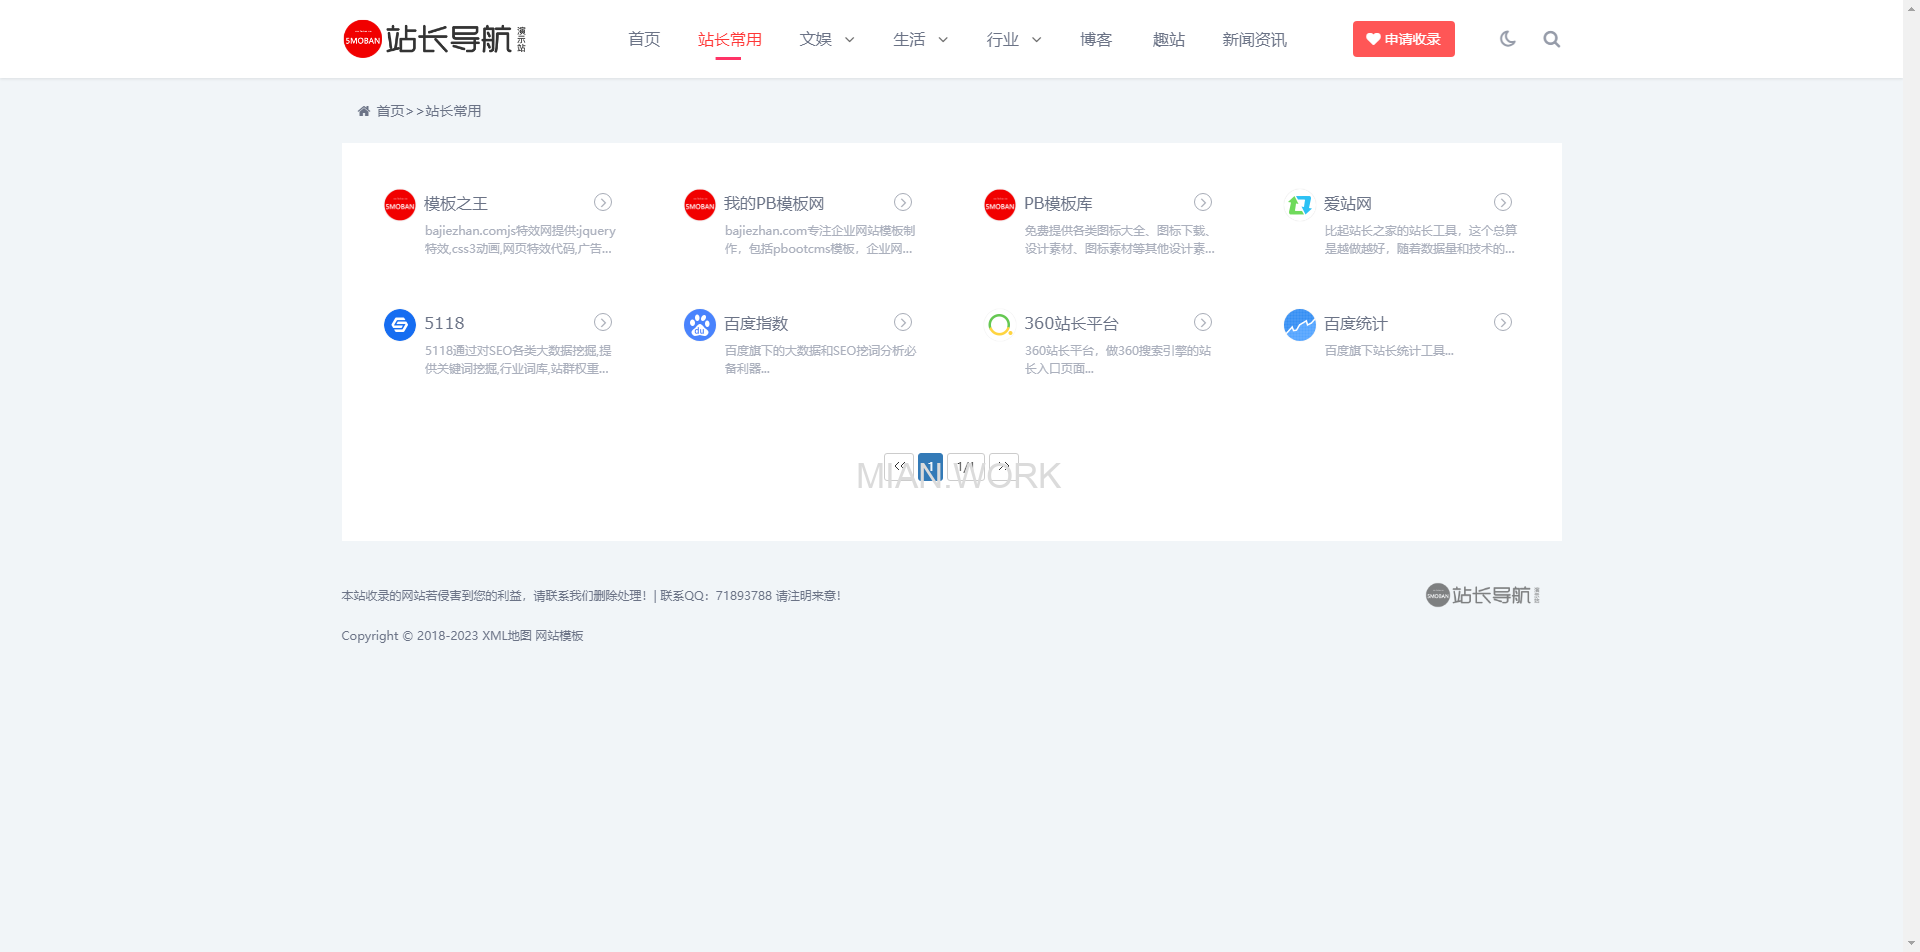Click the 百度指数 paw icon
This screenshot has width=1920, height=952.
tap(700, 325)
